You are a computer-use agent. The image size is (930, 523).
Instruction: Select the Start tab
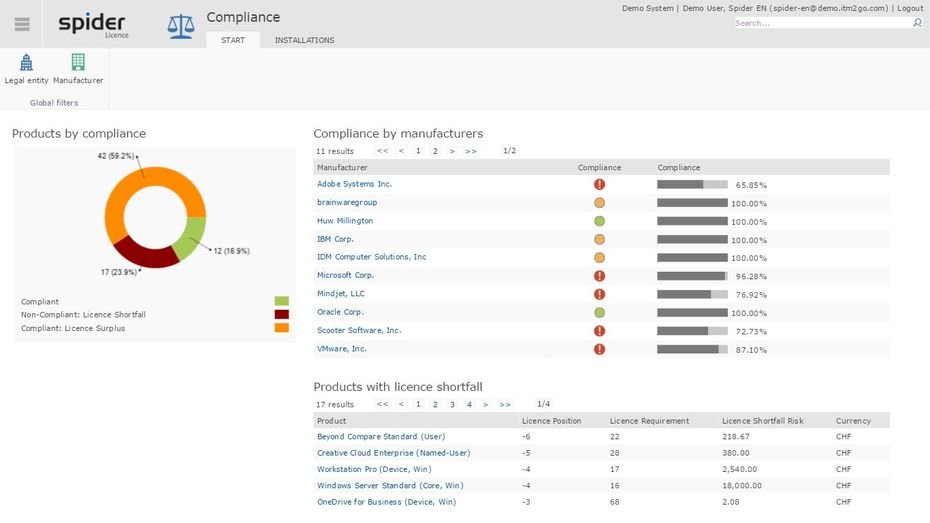click(x=232, y=40)
